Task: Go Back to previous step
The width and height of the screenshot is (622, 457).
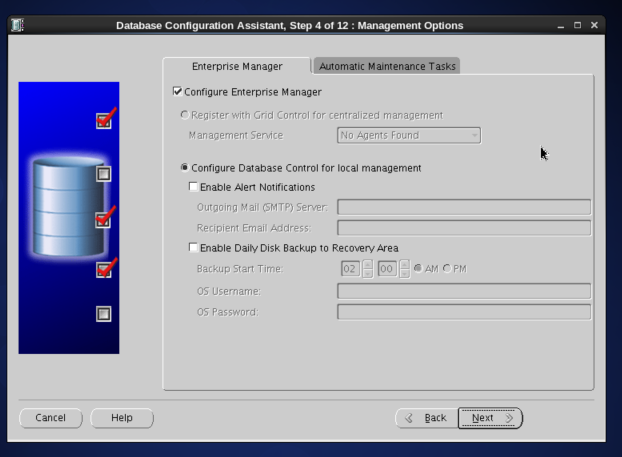Action: click(x=427, y=418)
